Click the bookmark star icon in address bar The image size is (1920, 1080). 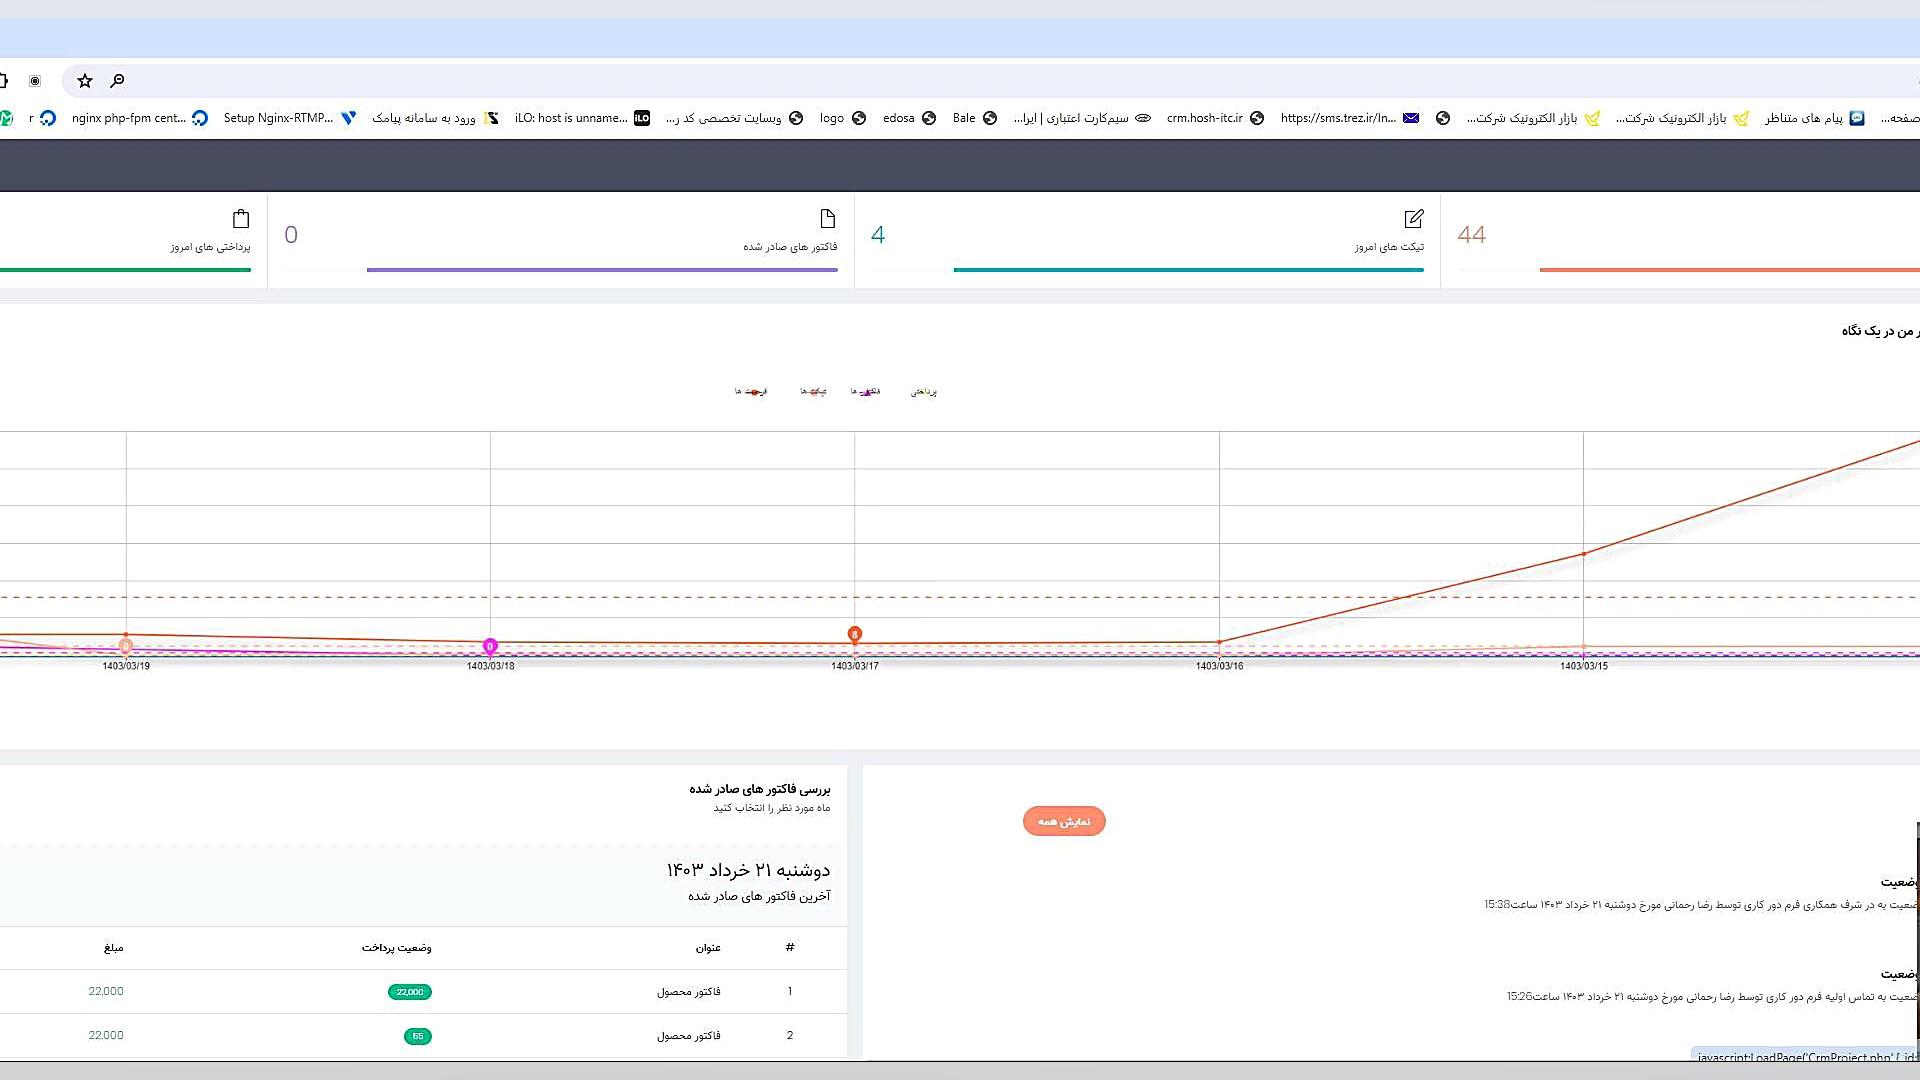tap(85, 81)
